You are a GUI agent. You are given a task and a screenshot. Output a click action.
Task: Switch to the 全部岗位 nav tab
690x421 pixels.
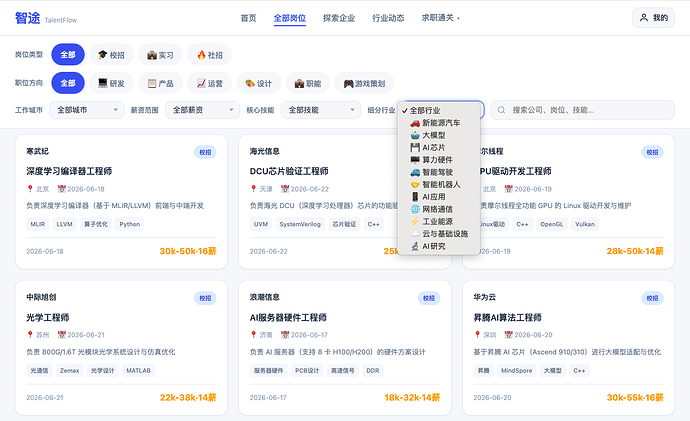point(290,18)
